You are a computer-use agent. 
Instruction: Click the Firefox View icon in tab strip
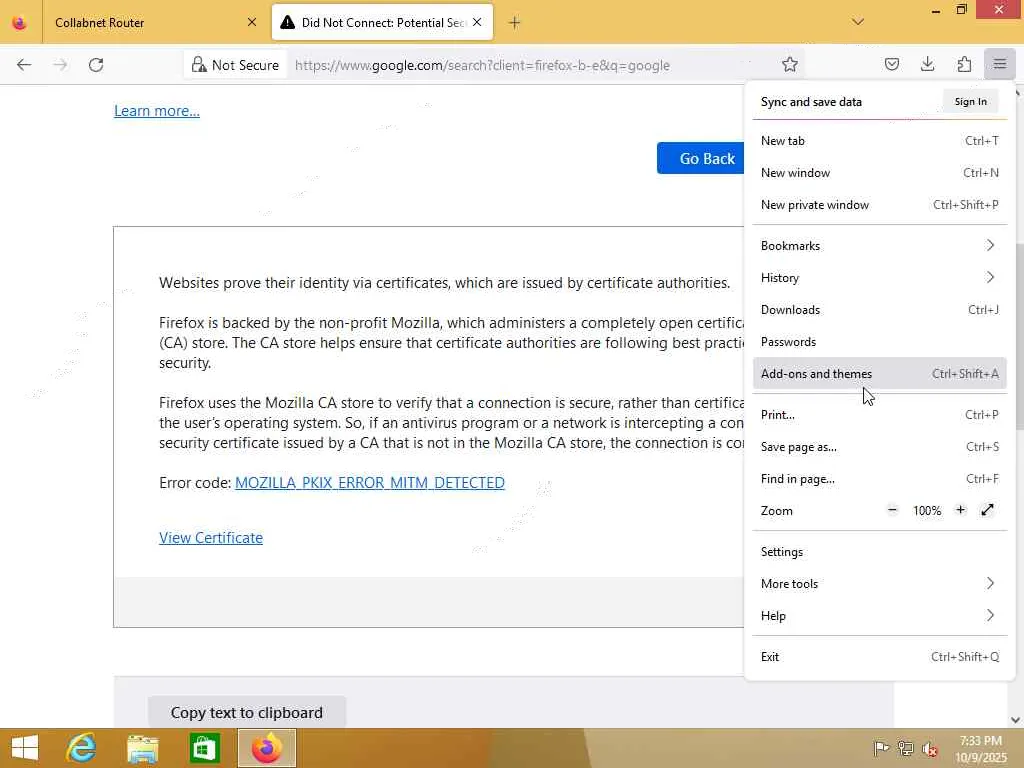tap(20, 23)
